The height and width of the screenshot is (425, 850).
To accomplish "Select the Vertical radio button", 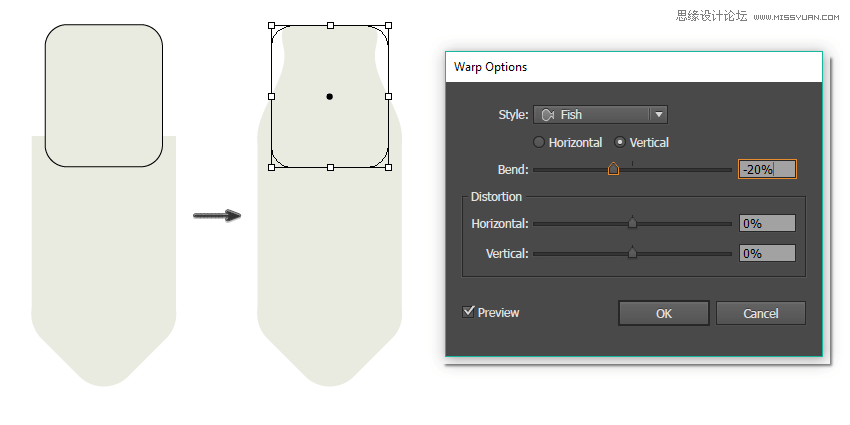I will (x=620, y=143).
